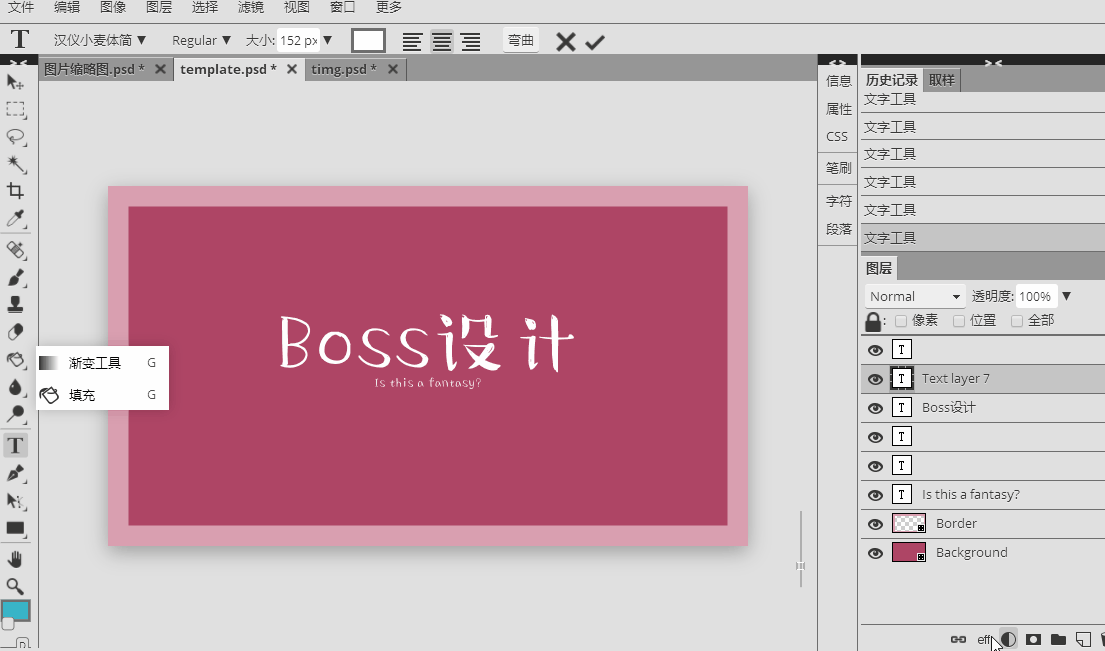Click the 弯曲 warp button
Screen dimensions: 1105x651
pos(521,41)
